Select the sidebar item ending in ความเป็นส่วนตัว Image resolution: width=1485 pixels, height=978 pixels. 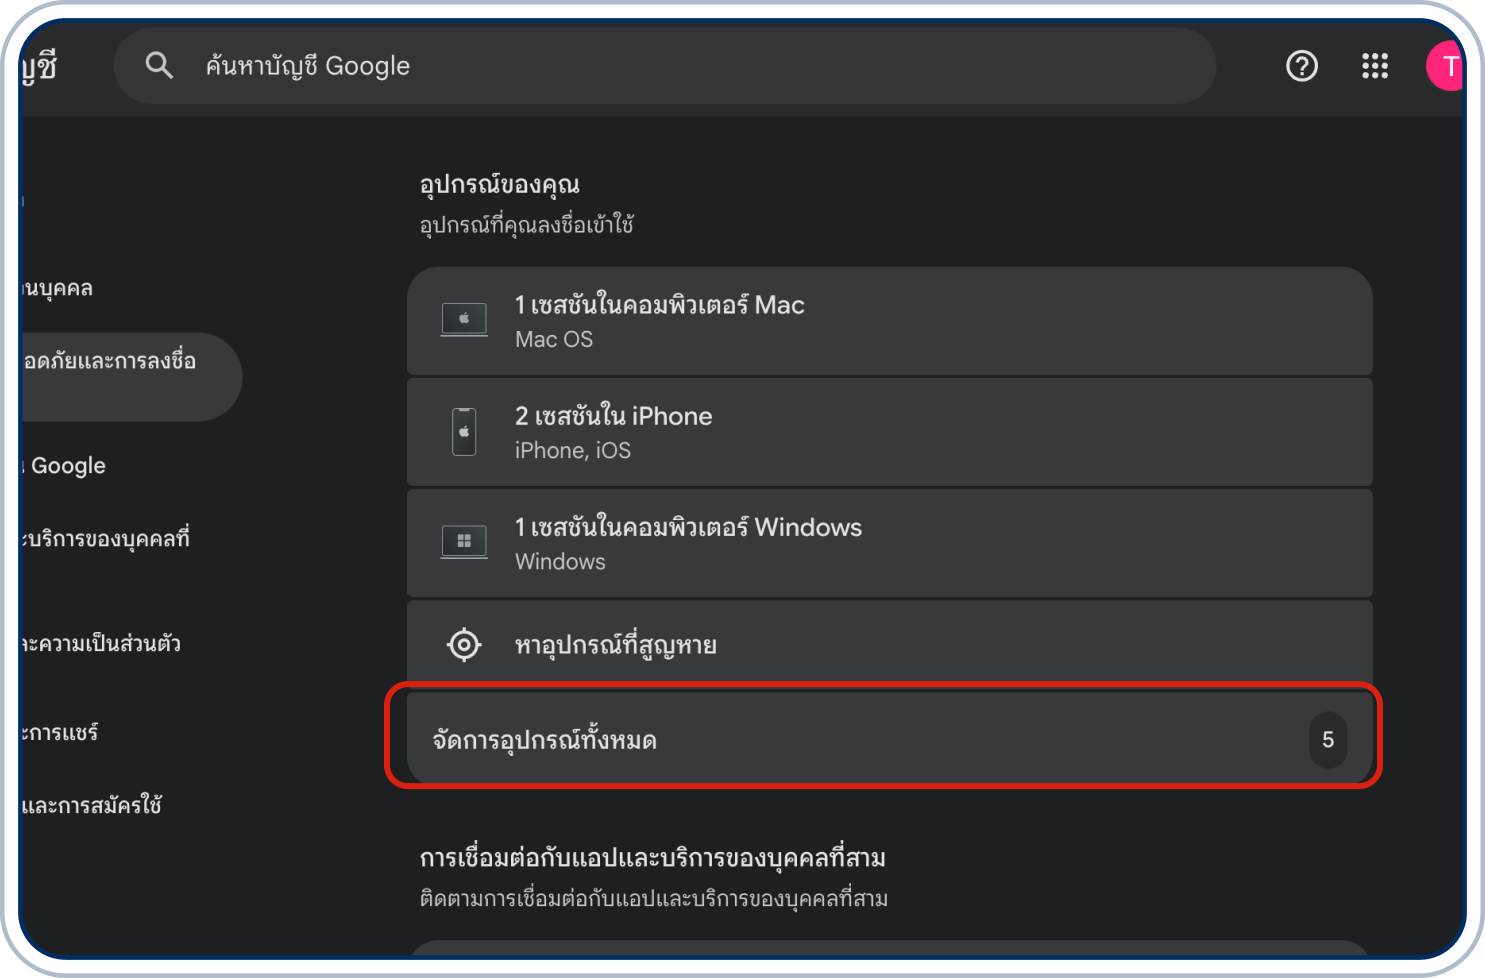101,643
